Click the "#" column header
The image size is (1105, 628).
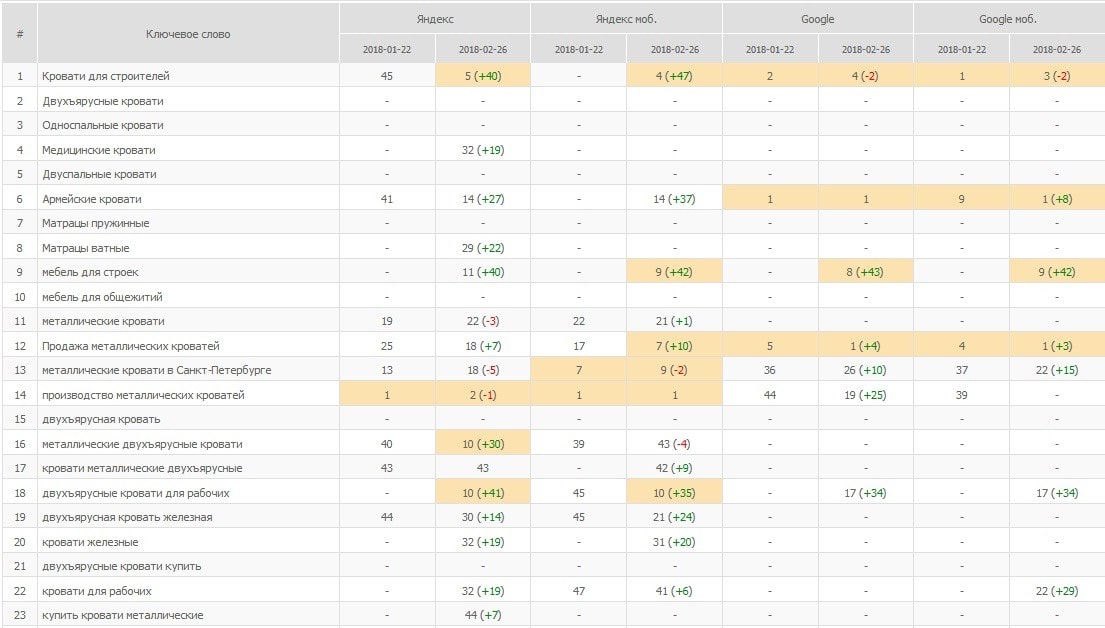19,34
